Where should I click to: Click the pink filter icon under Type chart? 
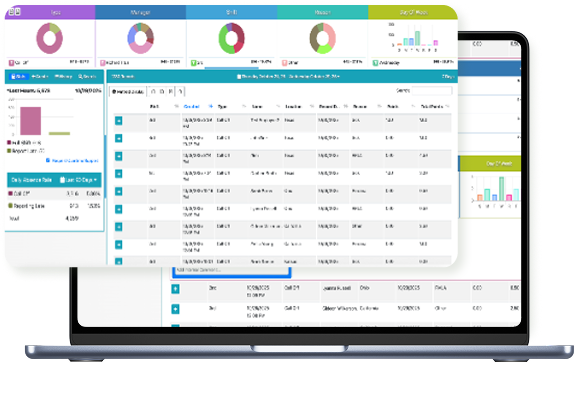click(x=11, y=63)
